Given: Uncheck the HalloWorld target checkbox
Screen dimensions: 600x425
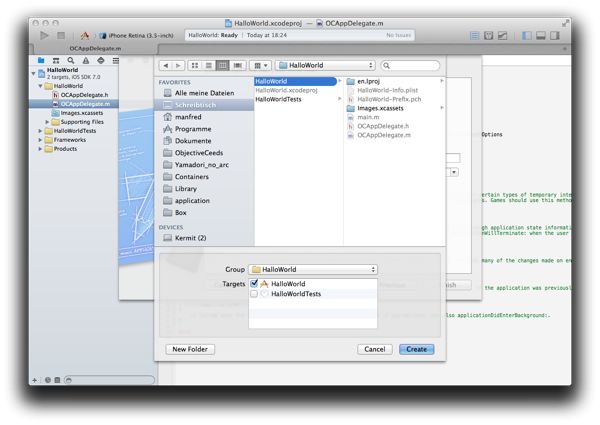Looking at the screenshot, I should coord(254,283).
